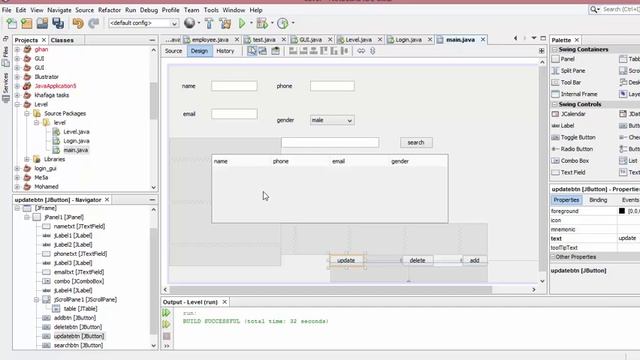Select the add button in design
Viewport: 640px width, 360px height.
coord(474,260)
